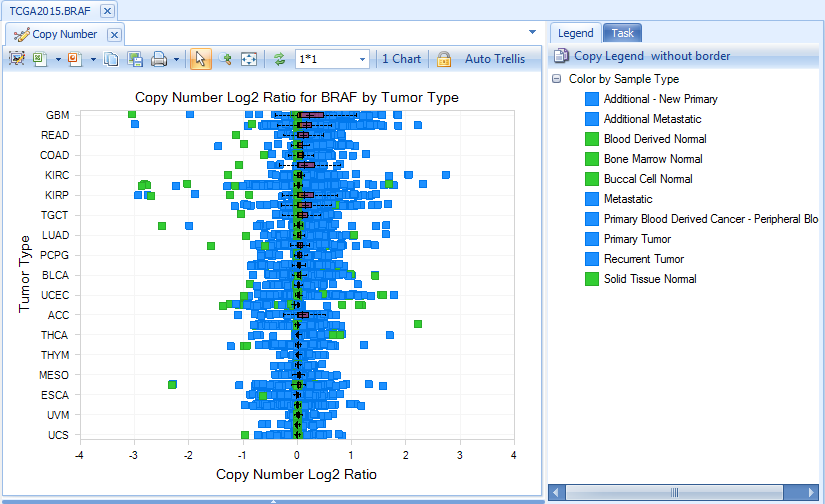Click 'Color by Sample Type' heading
This screenshot has height=504, width=825.
(x=623, y=79)
